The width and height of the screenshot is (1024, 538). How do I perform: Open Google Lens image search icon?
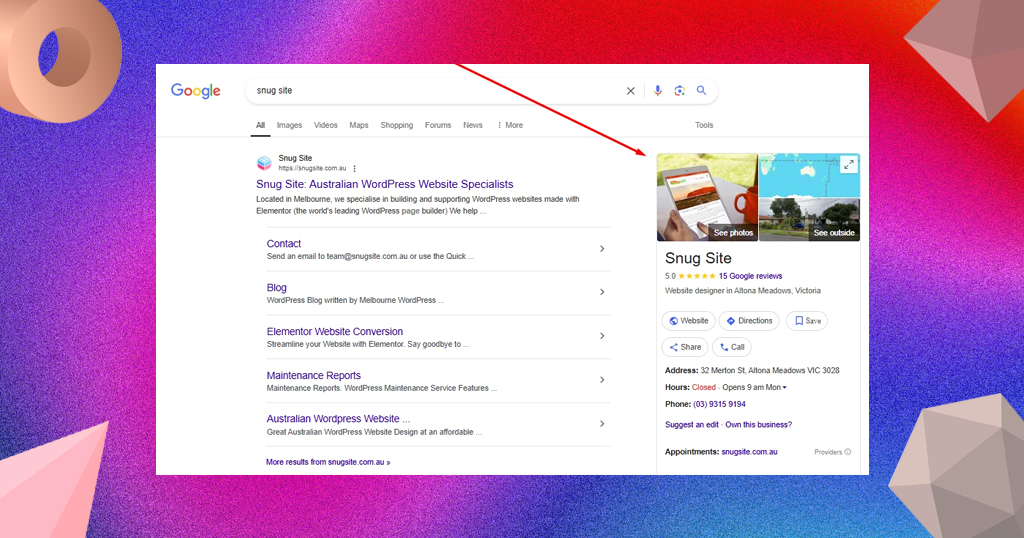point(679,91)
